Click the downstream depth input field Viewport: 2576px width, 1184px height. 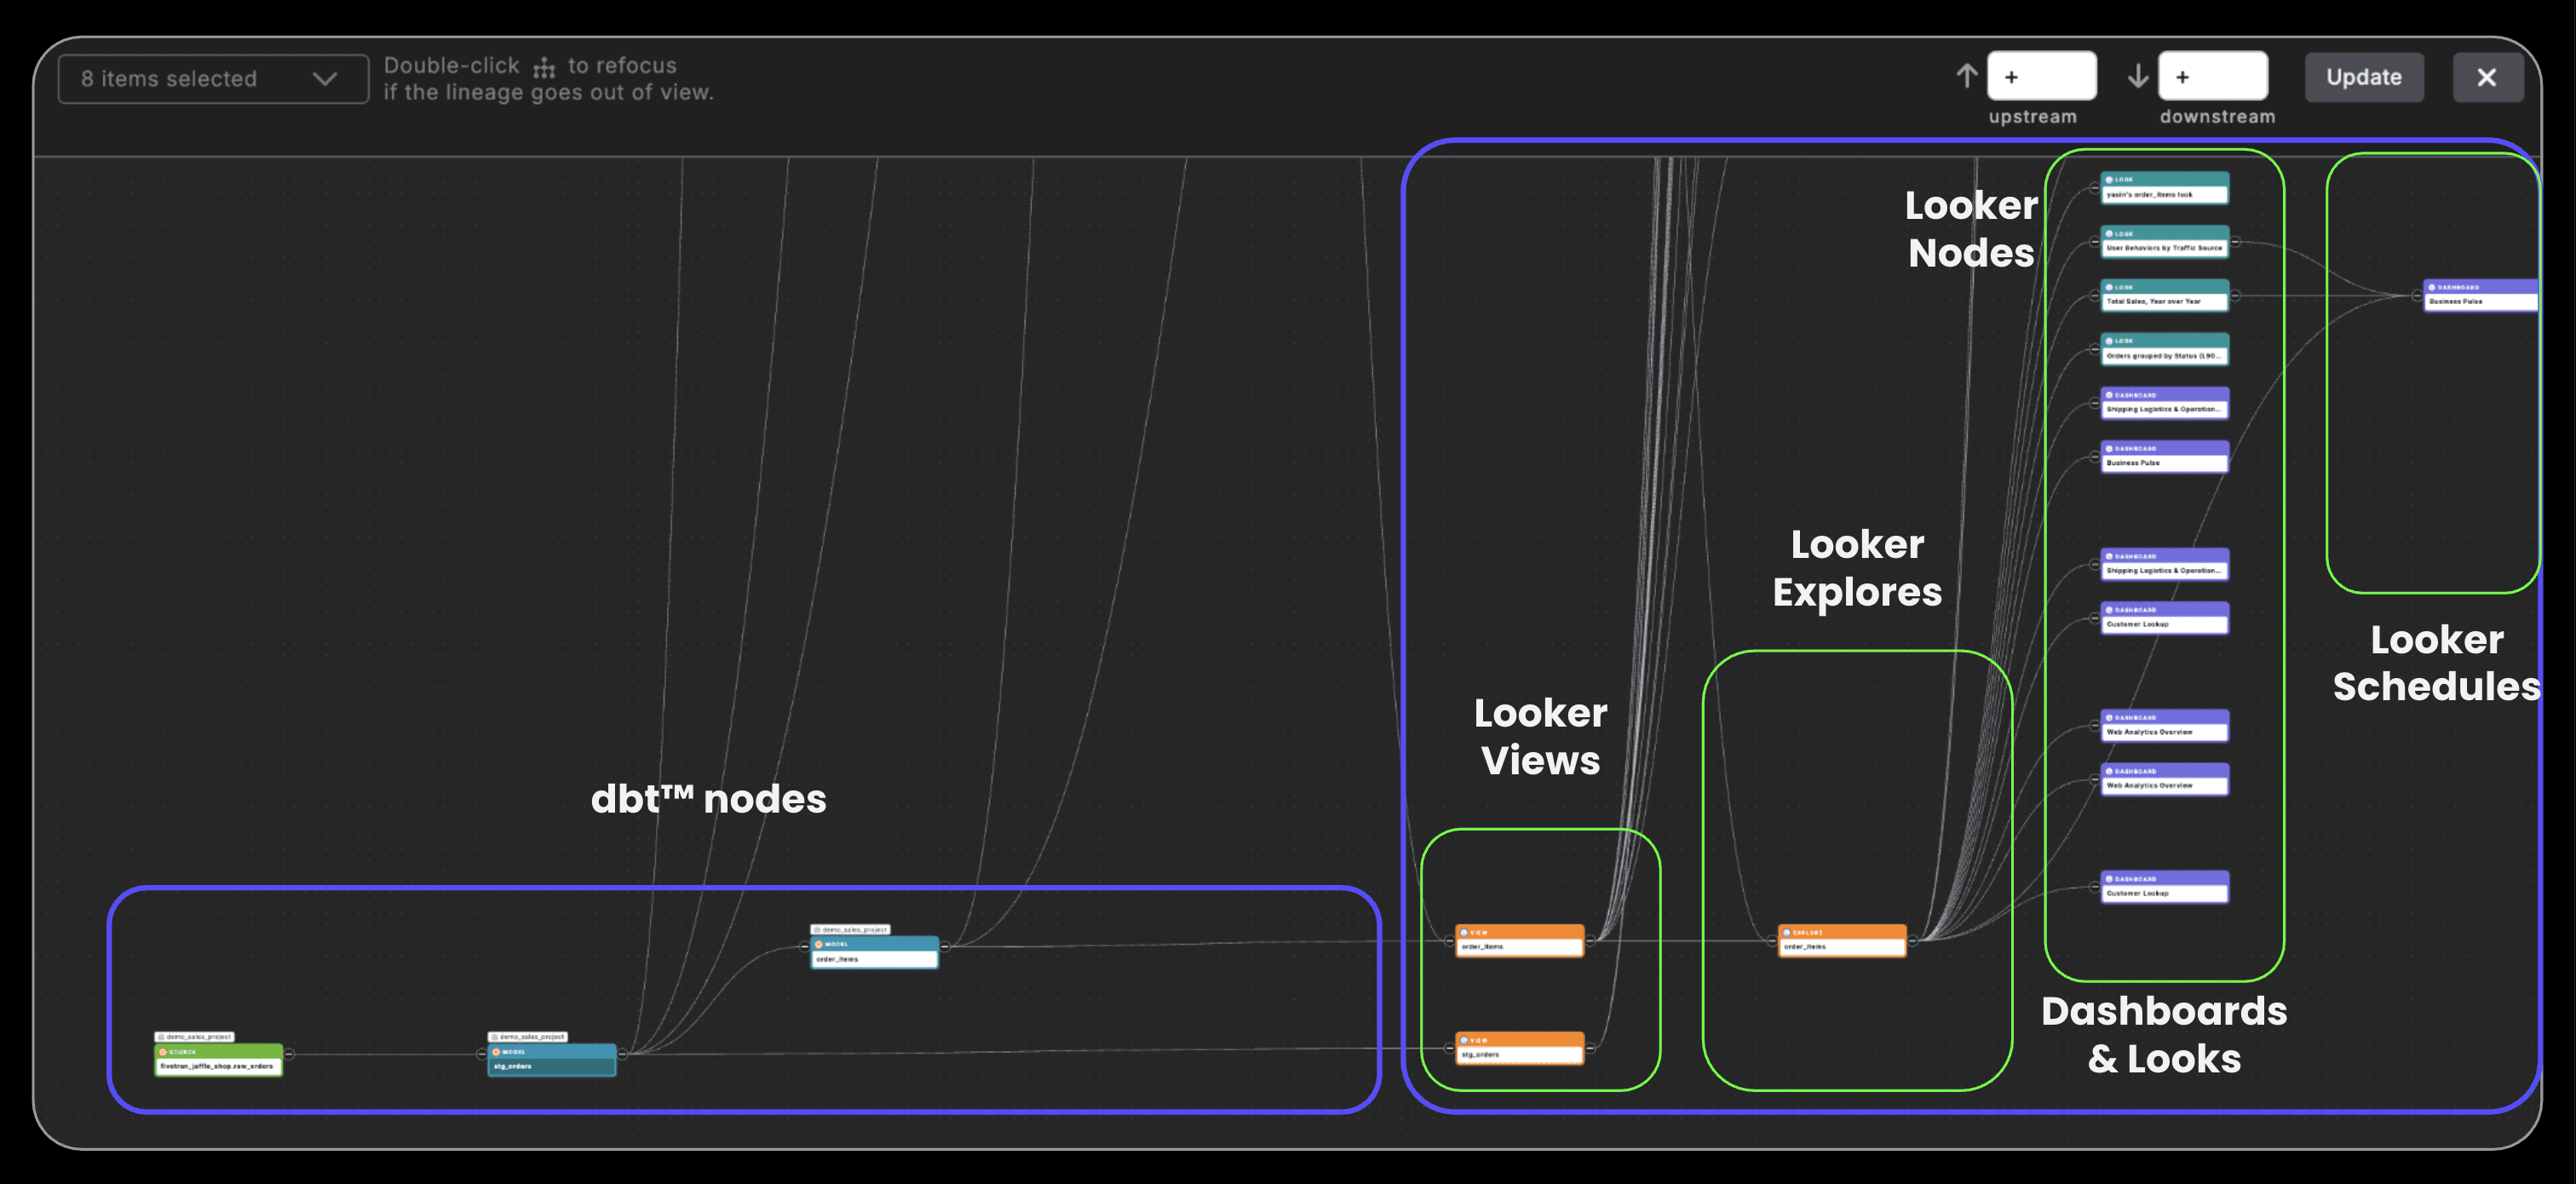pos(2212,77)
